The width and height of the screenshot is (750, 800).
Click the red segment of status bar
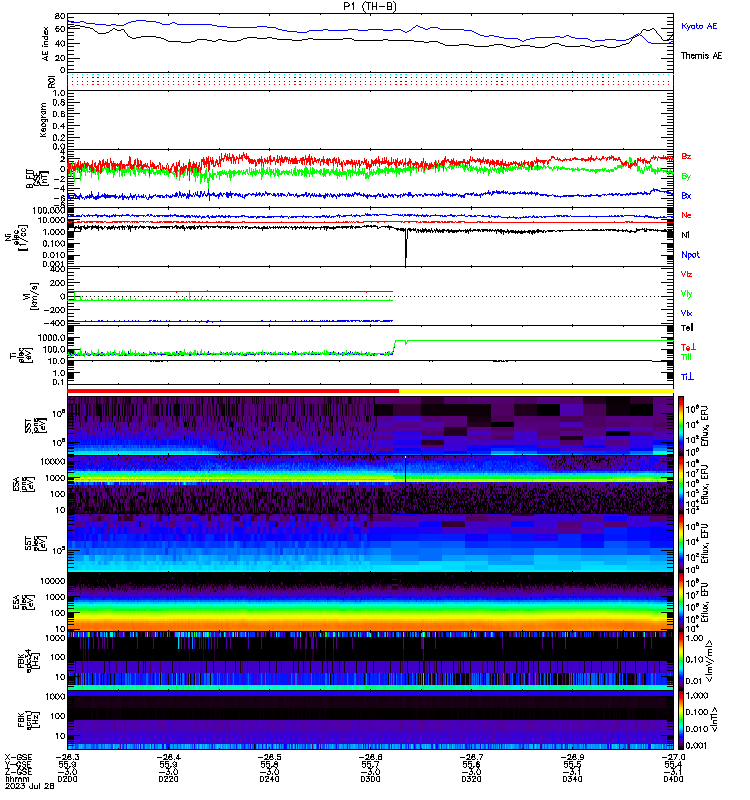(233, 391)
